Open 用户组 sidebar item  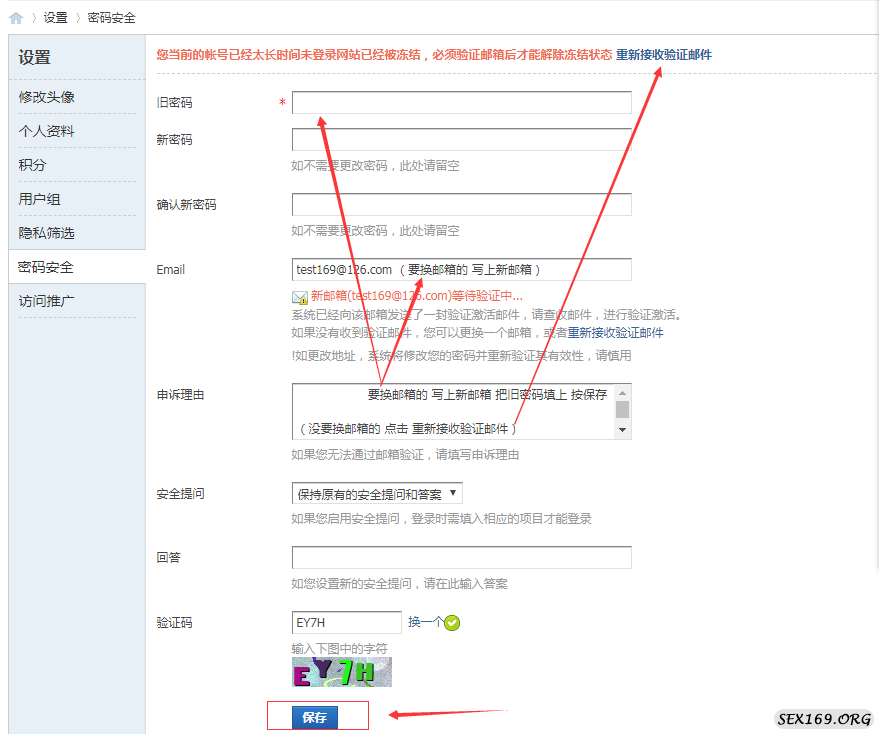point(40,199)
